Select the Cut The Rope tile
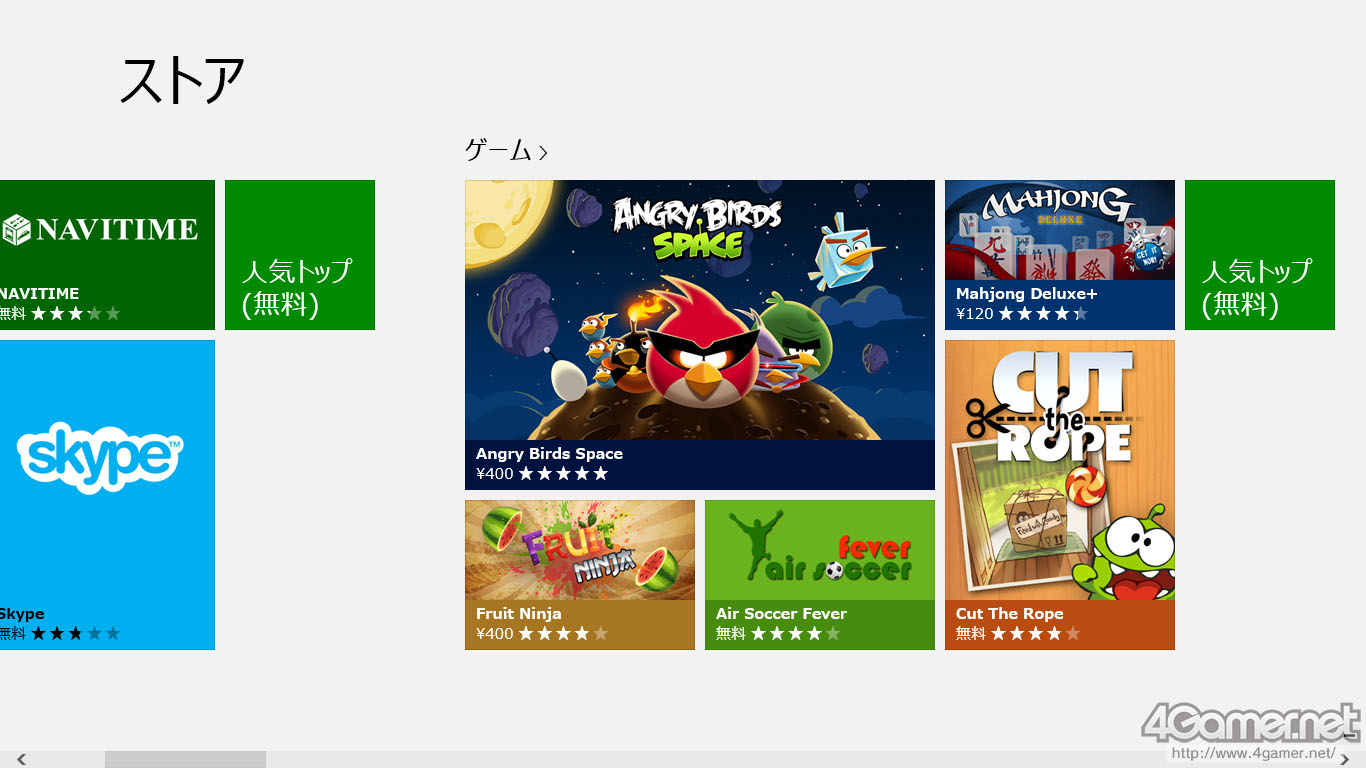Screen dimensions: 1366x768 point(1060,495)
